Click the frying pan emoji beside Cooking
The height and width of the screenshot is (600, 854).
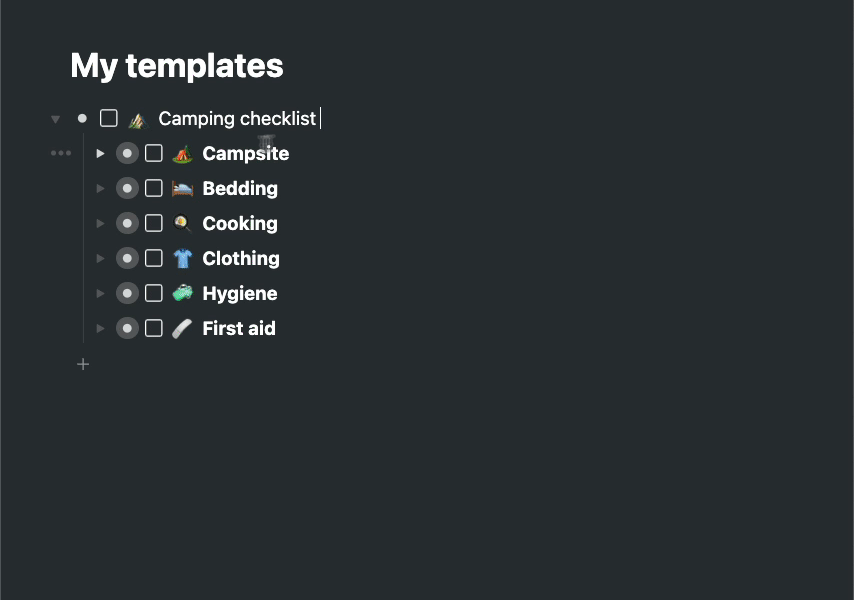click(181, 223)
